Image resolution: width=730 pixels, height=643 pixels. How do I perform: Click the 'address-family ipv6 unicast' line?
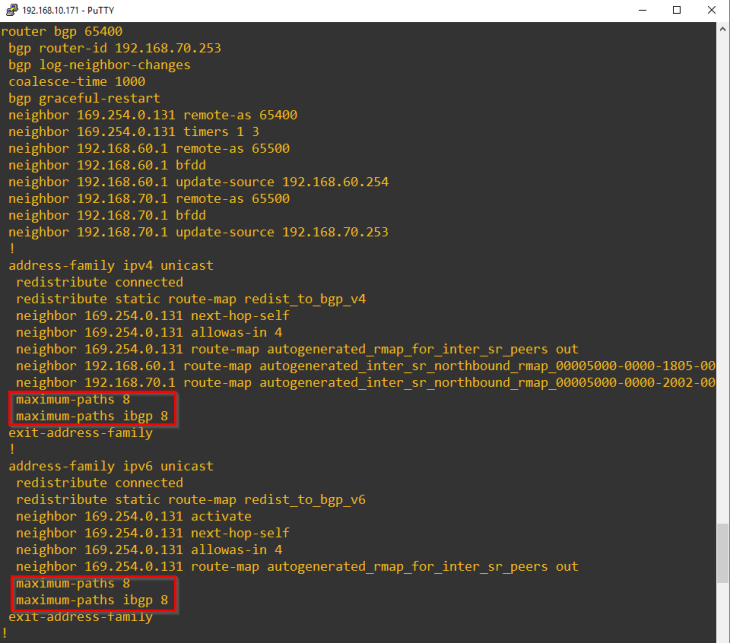(110, 466)
